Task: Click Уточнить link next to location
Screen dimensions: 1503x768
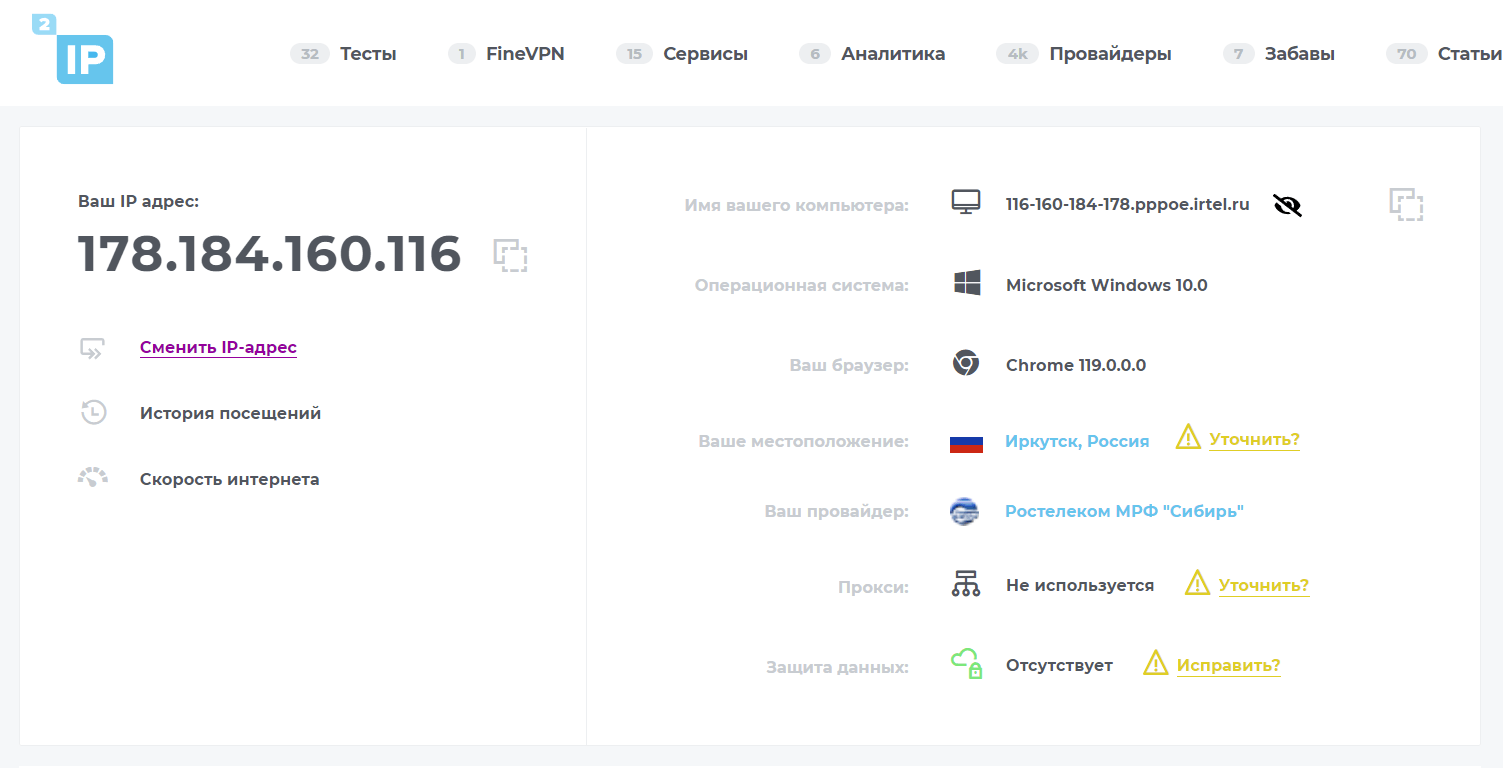Action: coord(1254,440)
